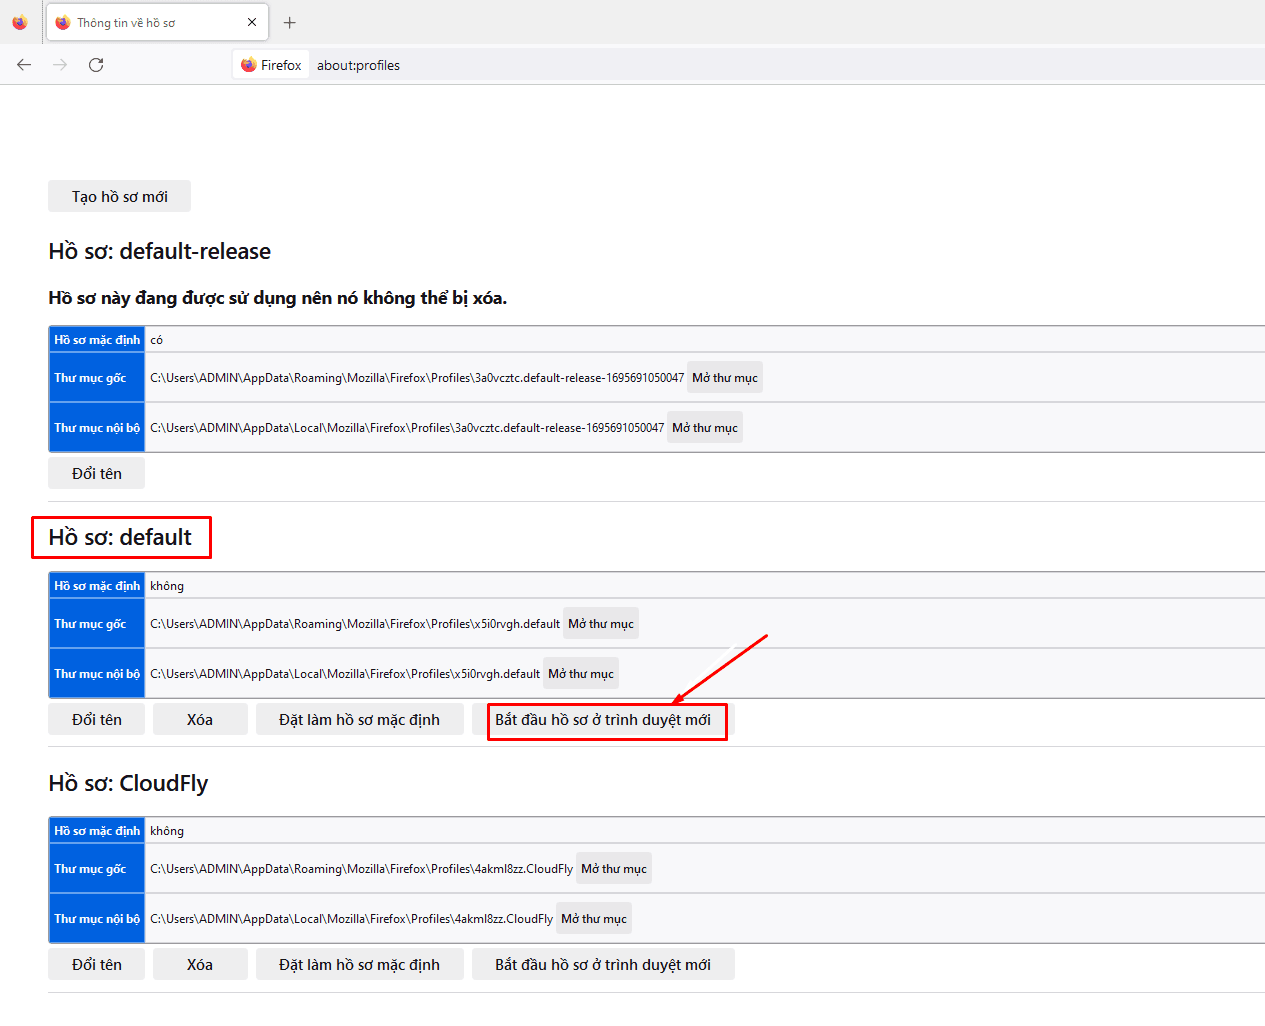
Task: Click the Firefox identity icon in address bar
Action: coord(249,65)
